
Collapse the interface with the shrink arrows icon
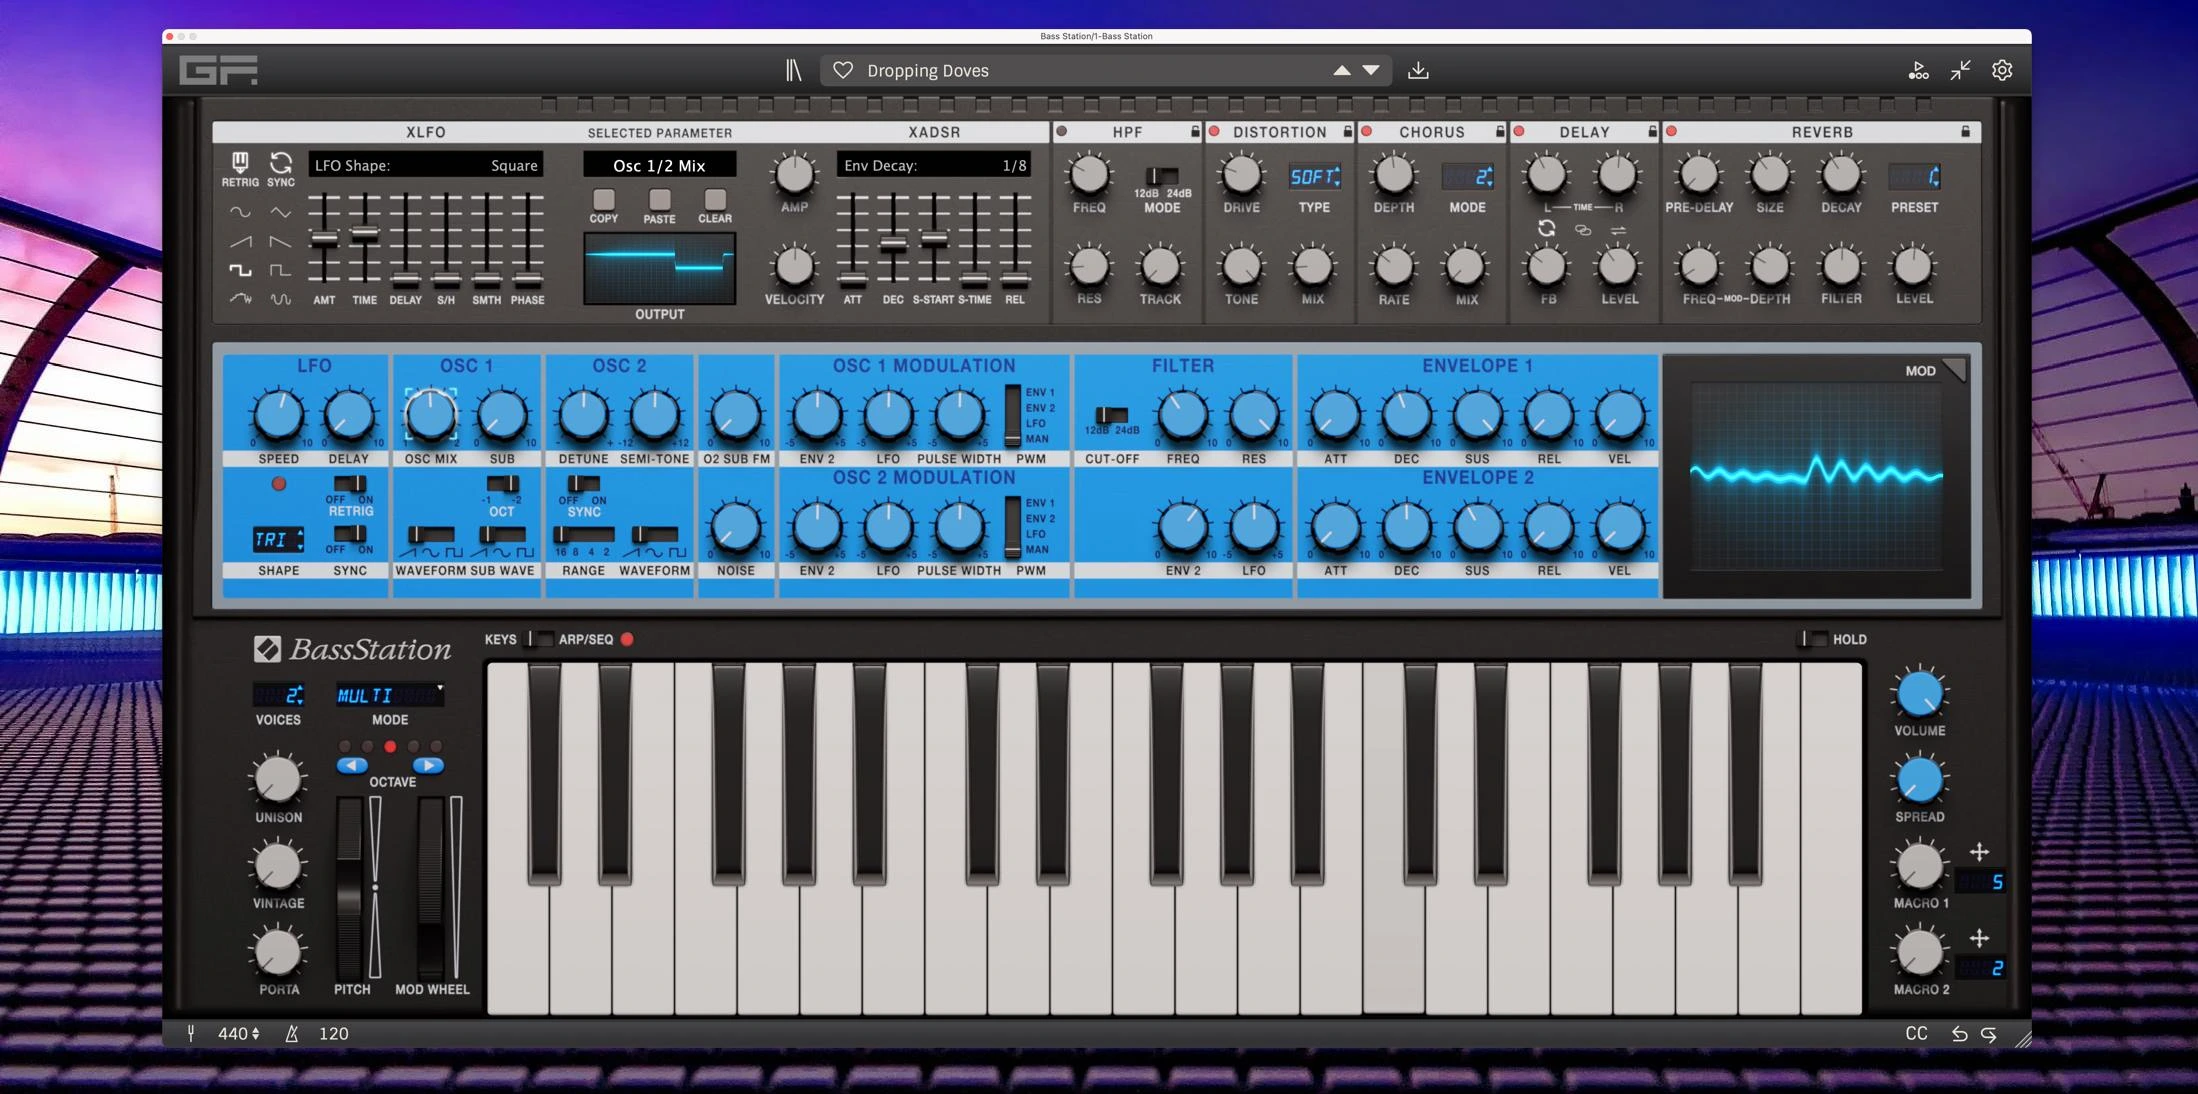pyautogui.click(x=1960, y=70)
